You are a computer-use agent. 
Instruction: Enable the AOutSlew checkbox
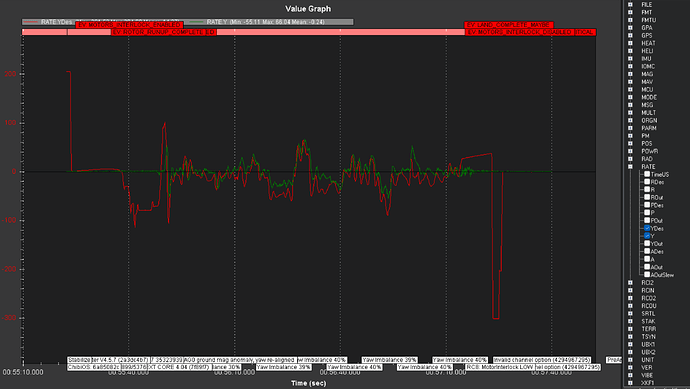(x=647, y=275)
